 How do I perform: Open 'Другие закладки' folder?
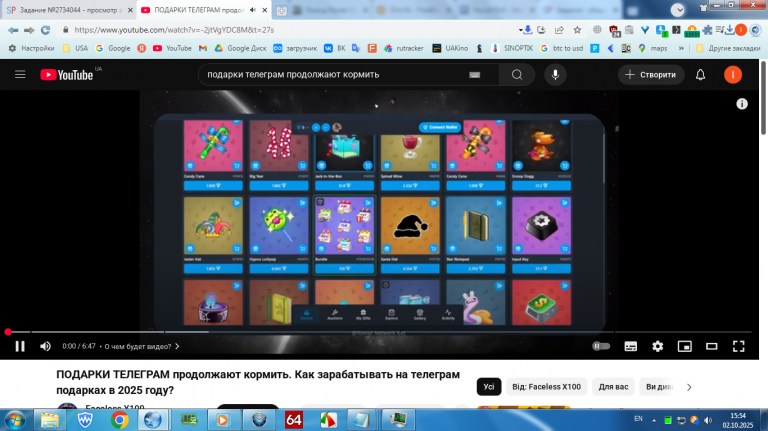(728, 48)
